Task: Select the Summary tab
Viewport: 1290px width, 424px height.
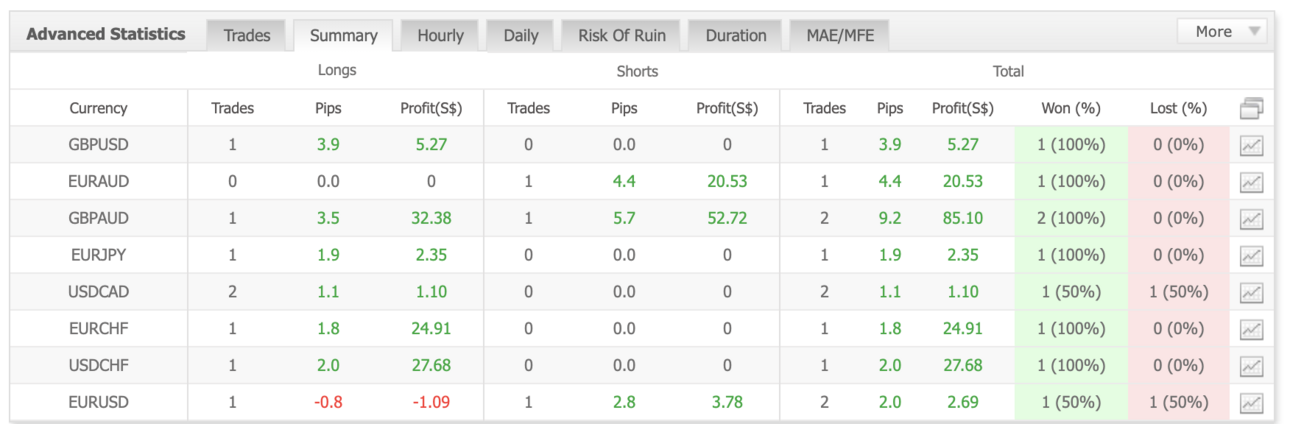Action: point(344,35)
